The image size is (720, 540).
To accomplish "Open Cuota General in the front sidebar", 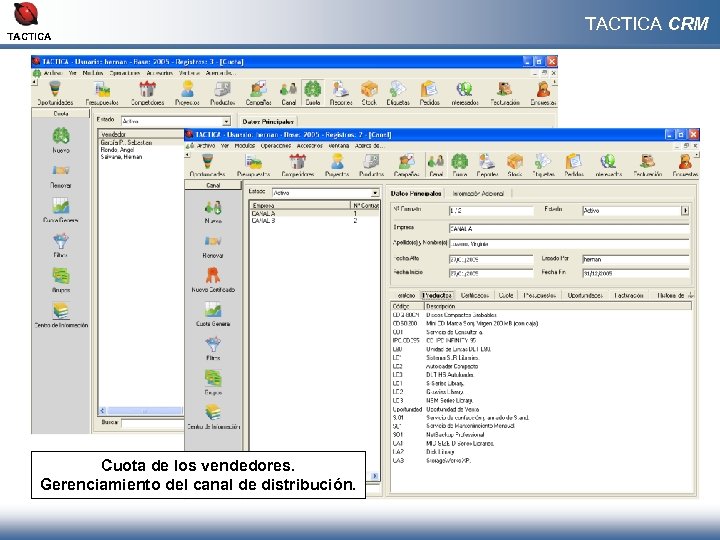I will [213, 312].
